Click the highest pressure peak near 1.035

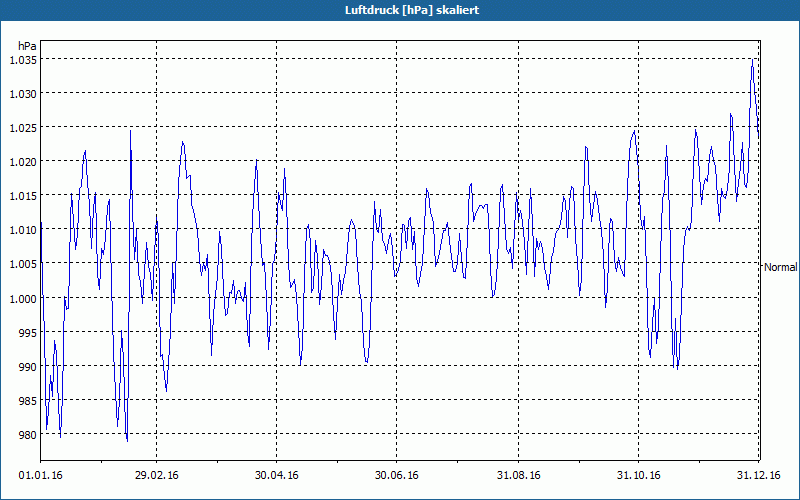(752, 60)
